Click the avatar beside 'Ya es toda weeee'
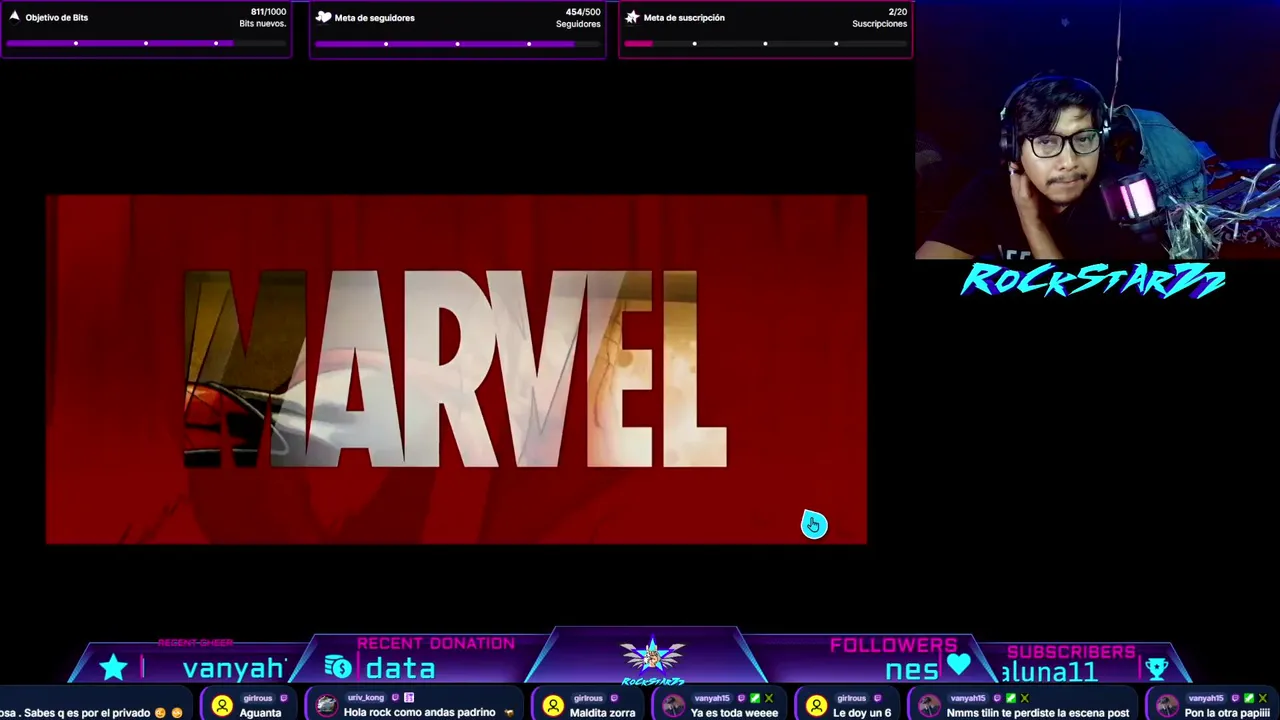 pyautogui.click(x=674, y=706)
